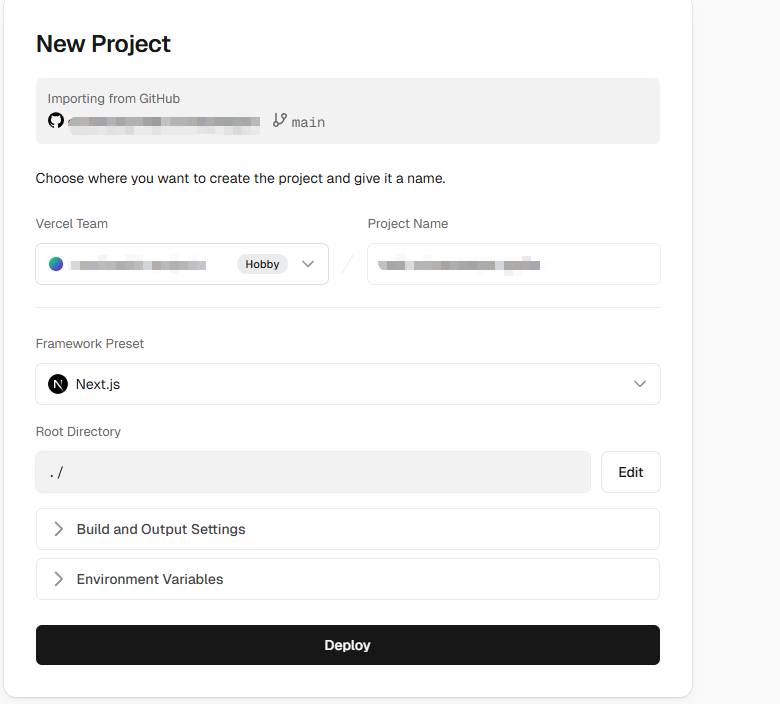This screenshot has width=780, height=704.
Task: Expand the Environment Variables section
Action: pos(150,579)
